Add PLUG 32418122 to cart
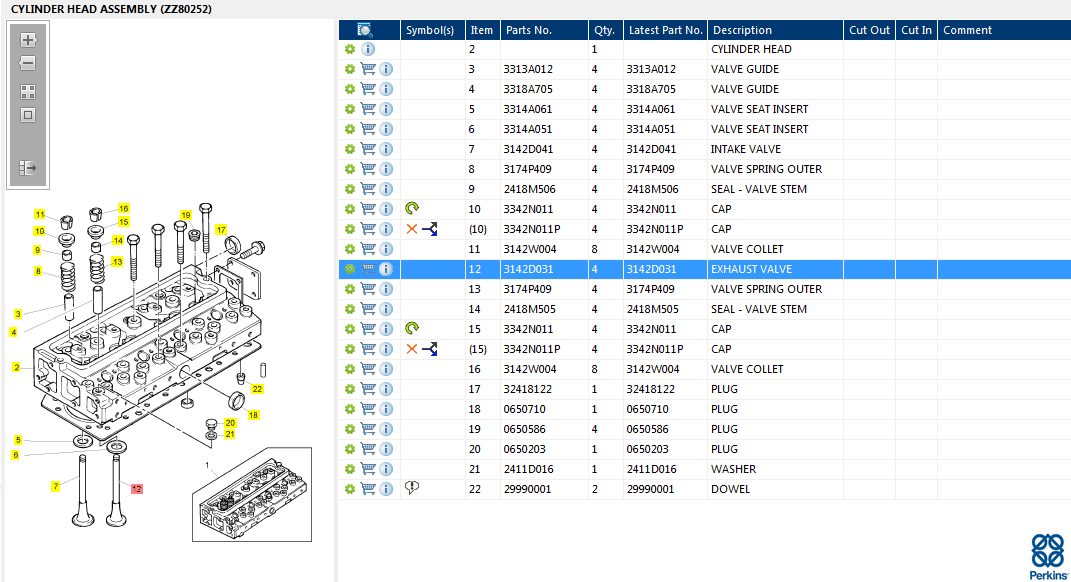Screen dimensions: 1071x582 click(368, 389)
